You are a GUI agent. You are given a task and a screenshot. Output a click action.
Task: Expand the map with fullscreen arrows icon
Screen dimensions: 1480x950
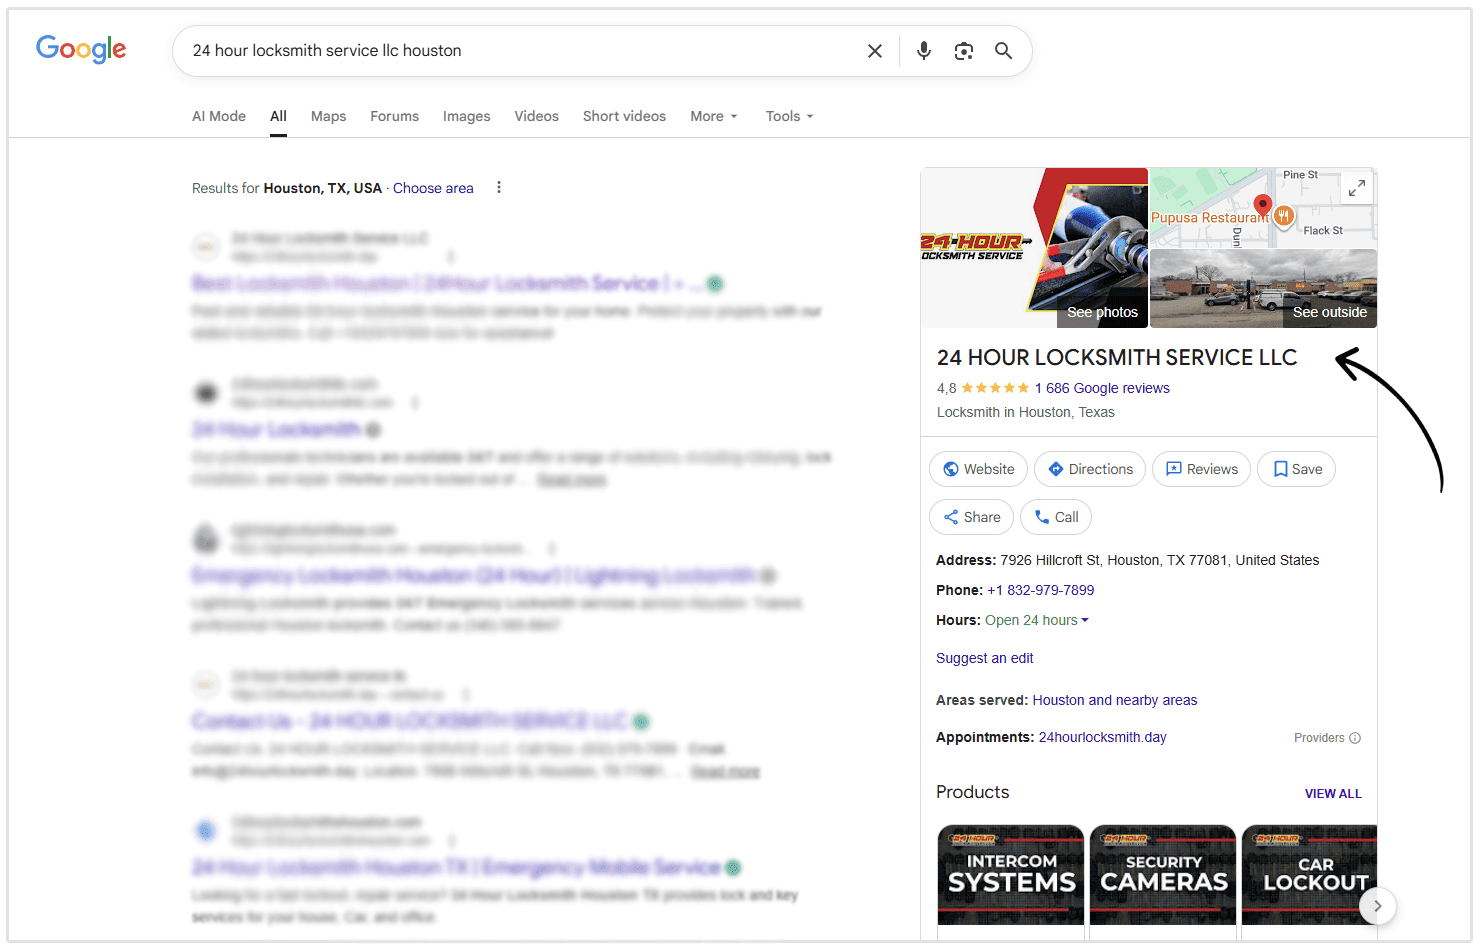pos(1356,188)
